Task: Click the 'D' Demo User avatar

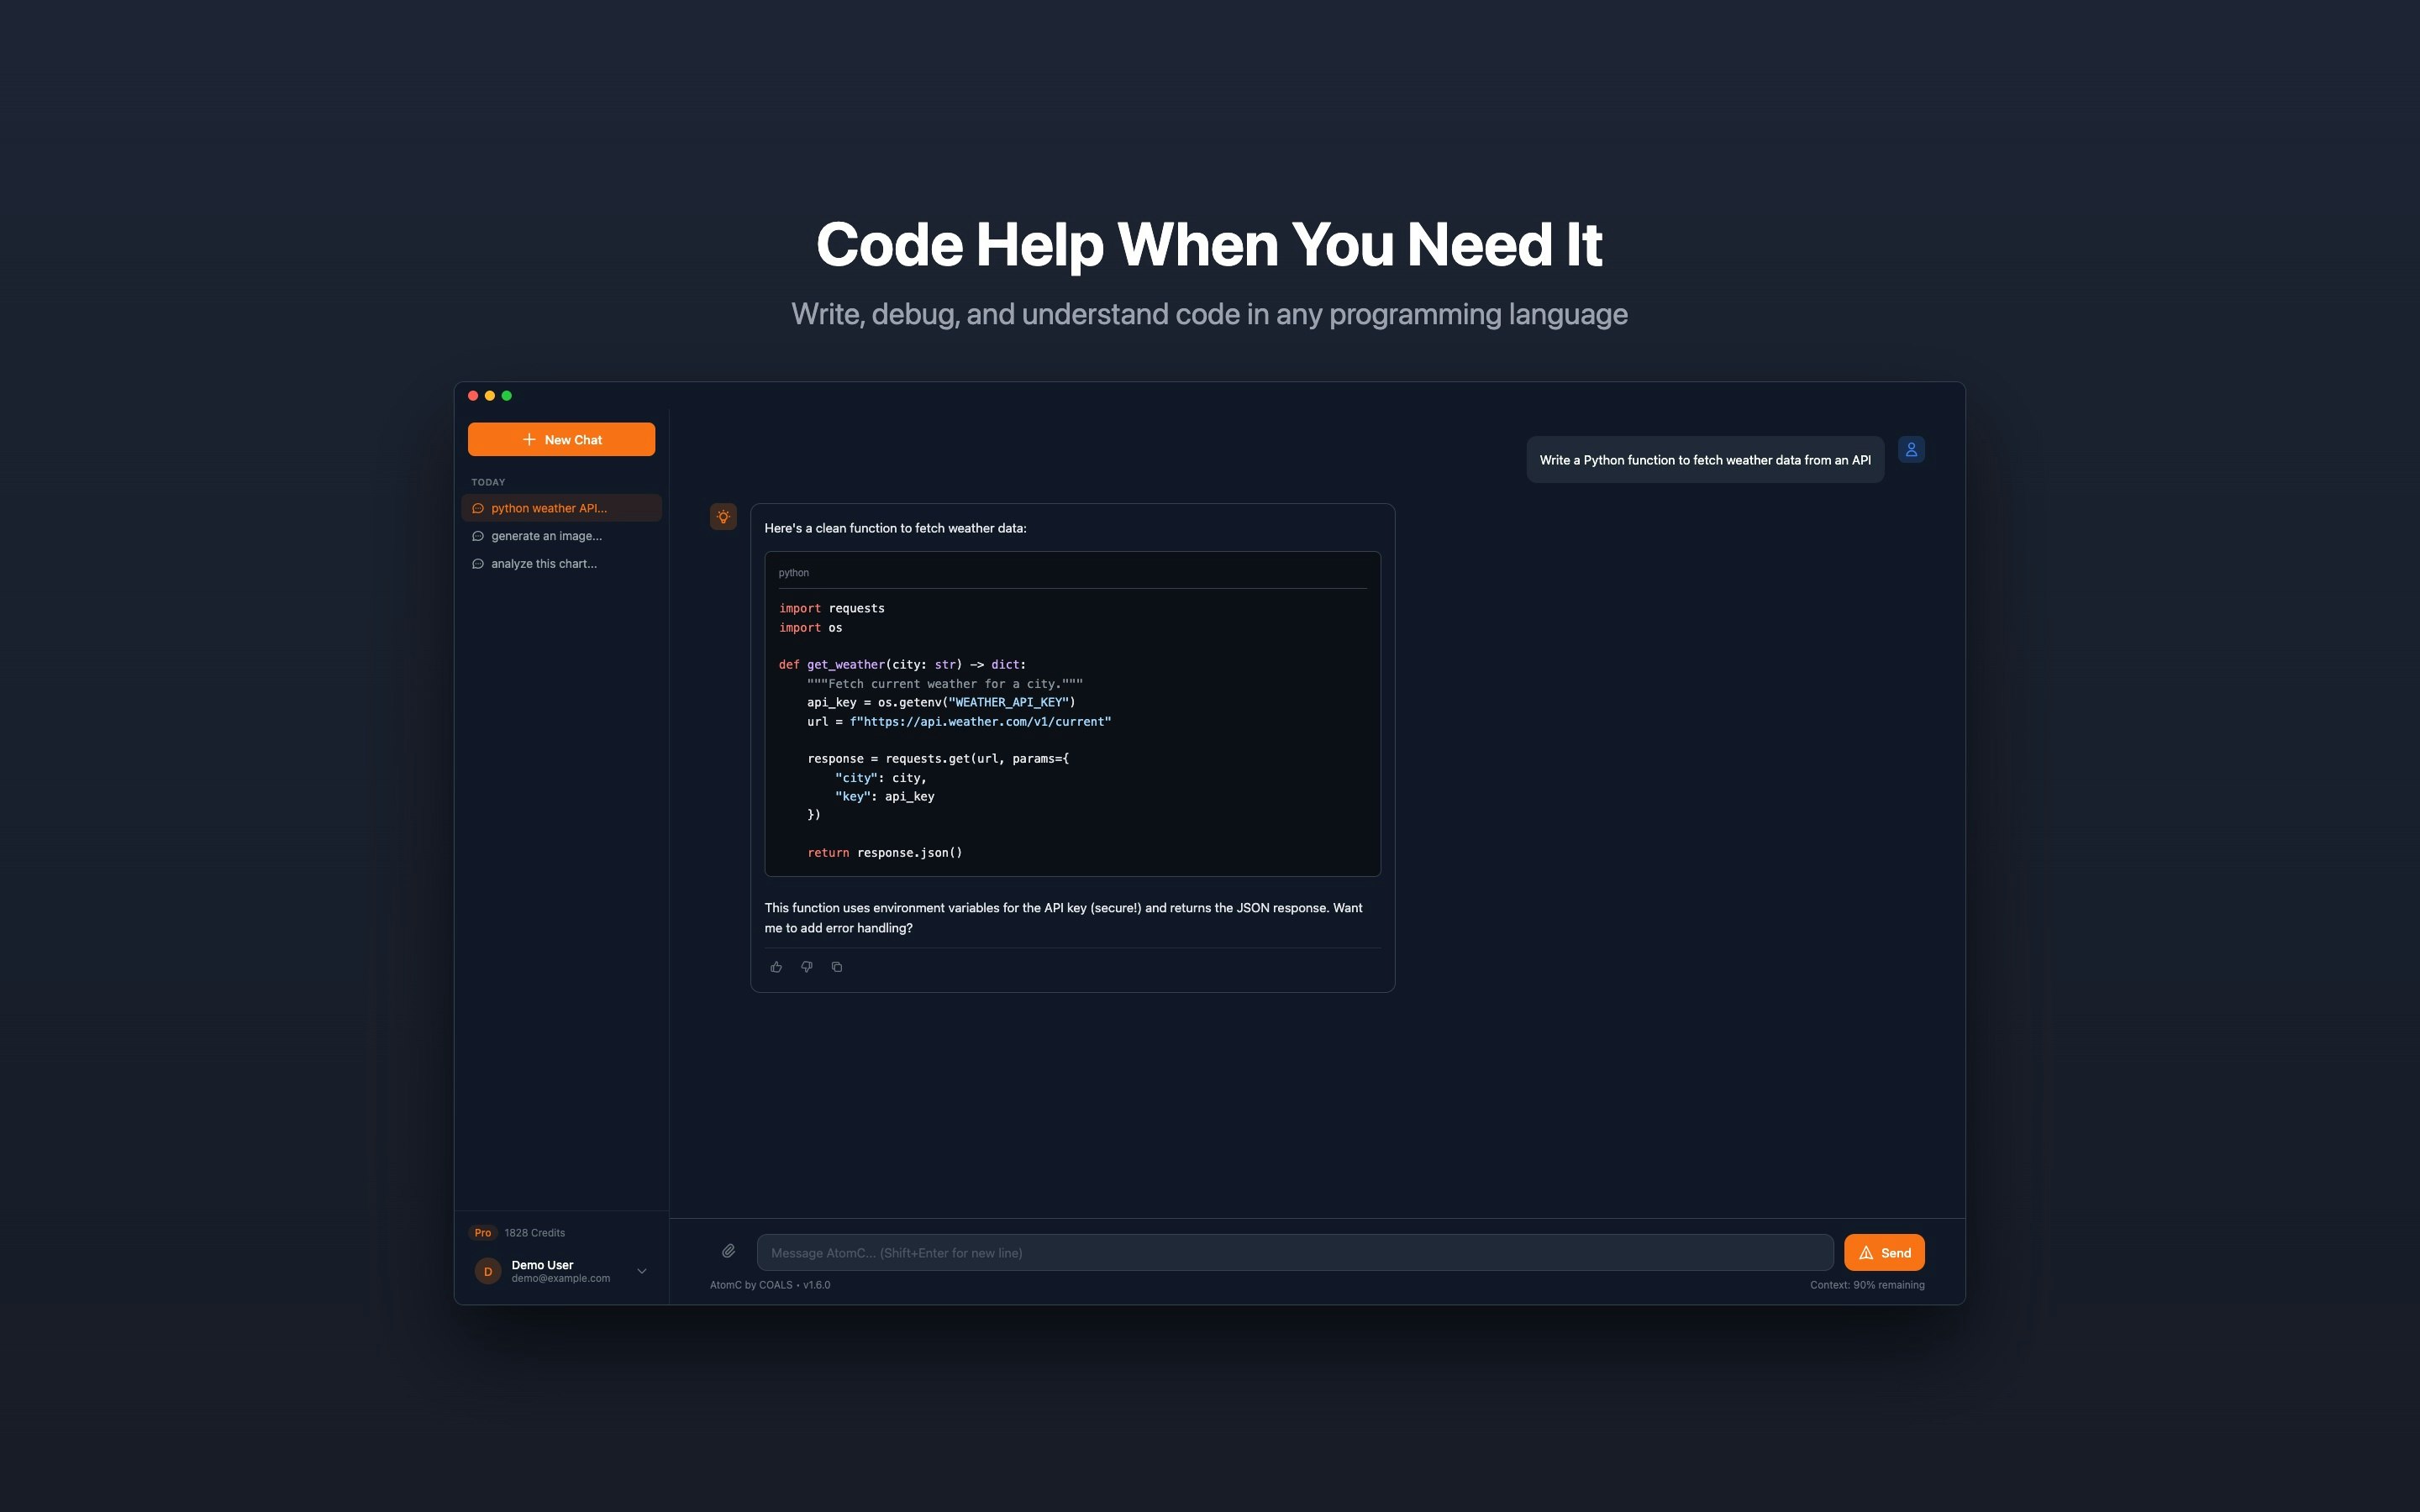Action: click(x=488, y=1271)
